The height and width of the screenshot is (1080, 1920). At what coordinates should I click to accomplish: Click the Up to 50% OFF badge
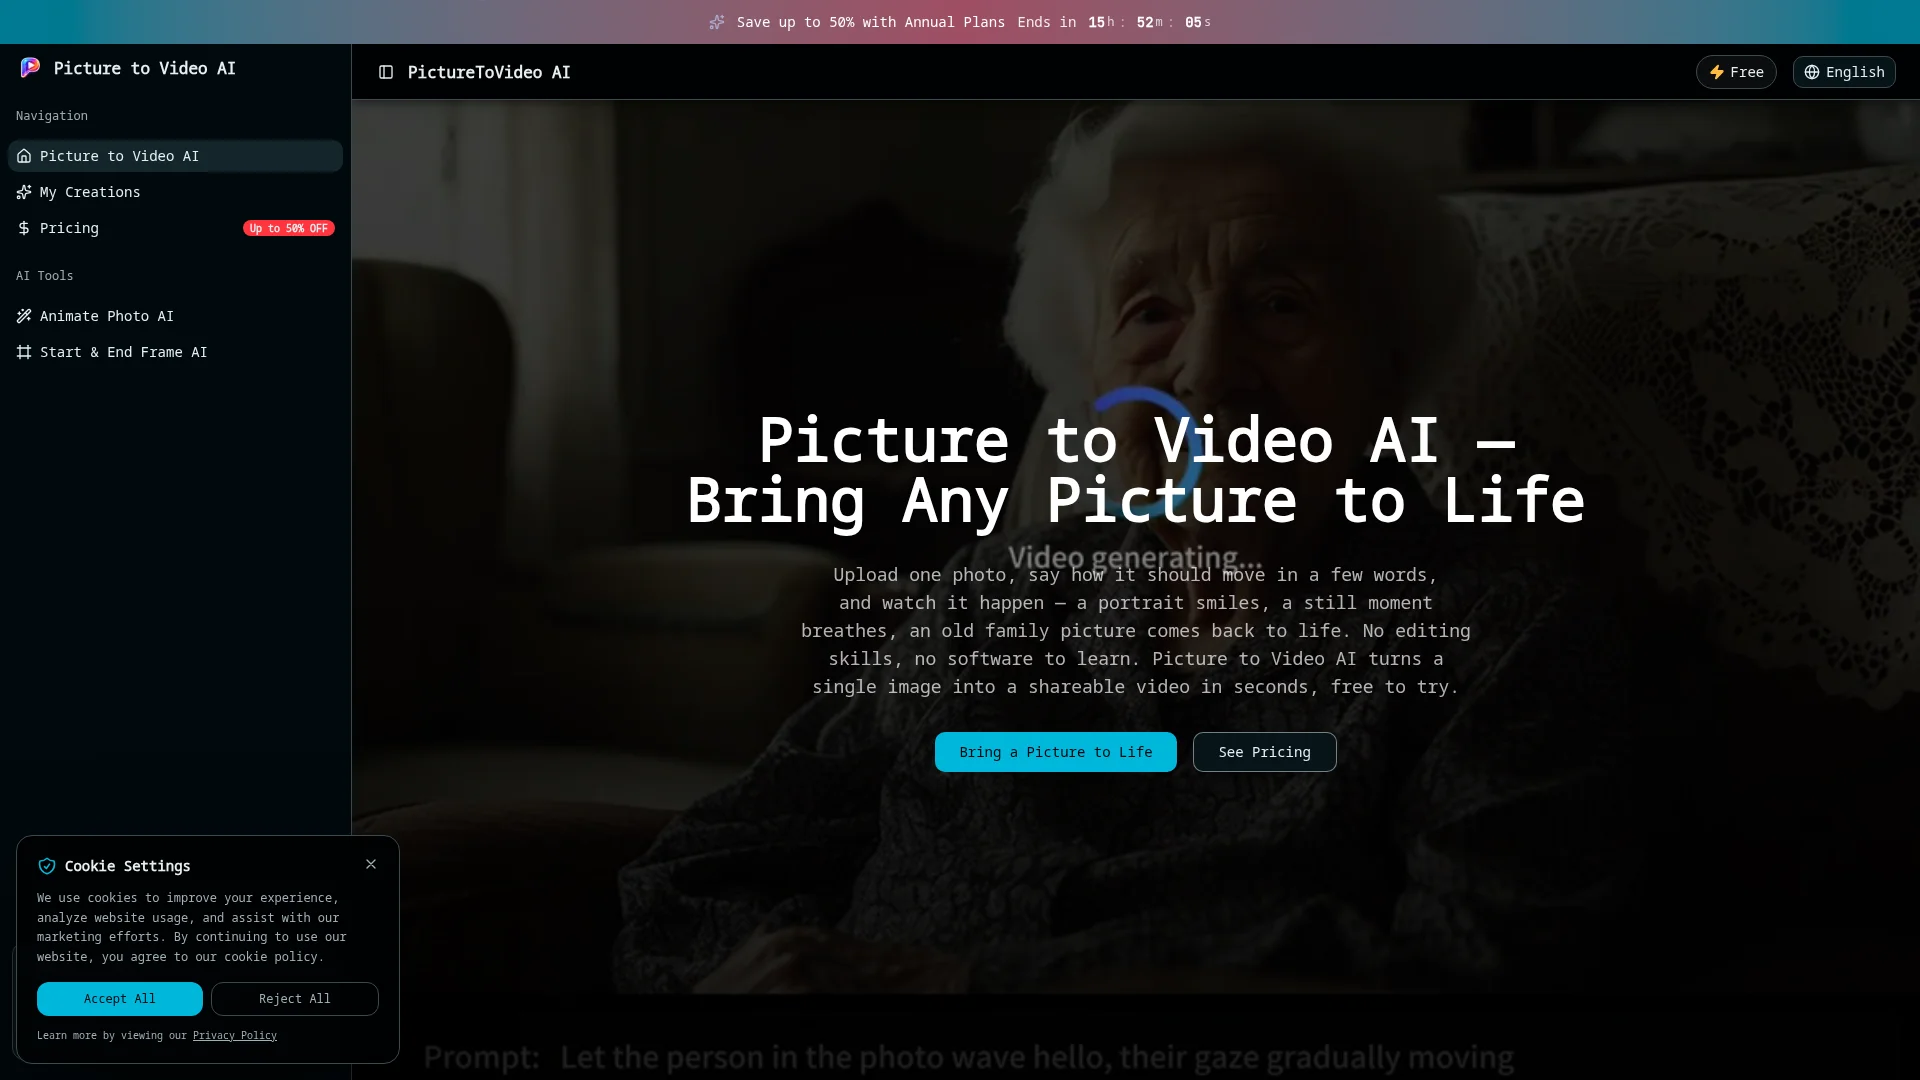[x=289, y=228]
